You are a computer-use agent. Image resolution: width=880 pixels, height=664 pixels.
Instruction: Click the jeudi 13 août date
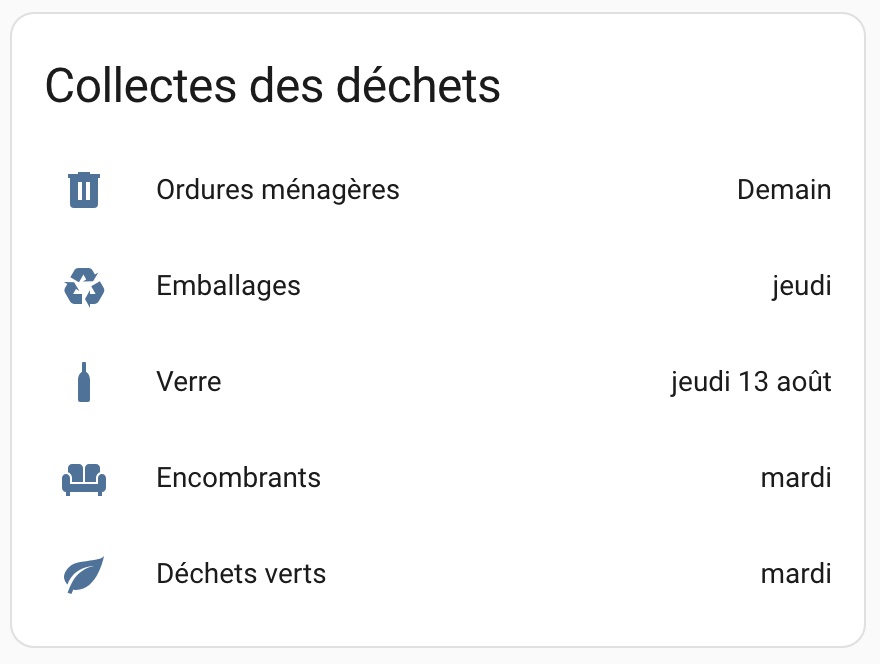pyautogui.click(x=751, y=382)
